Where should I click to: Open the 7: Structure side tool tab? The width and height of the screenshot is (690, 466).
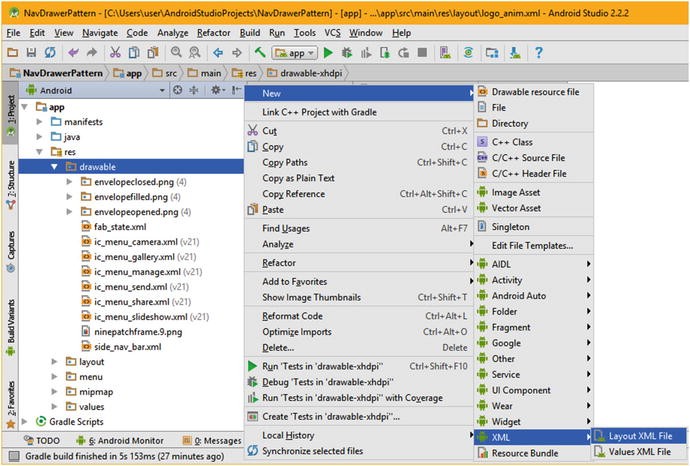coord(11,185)
